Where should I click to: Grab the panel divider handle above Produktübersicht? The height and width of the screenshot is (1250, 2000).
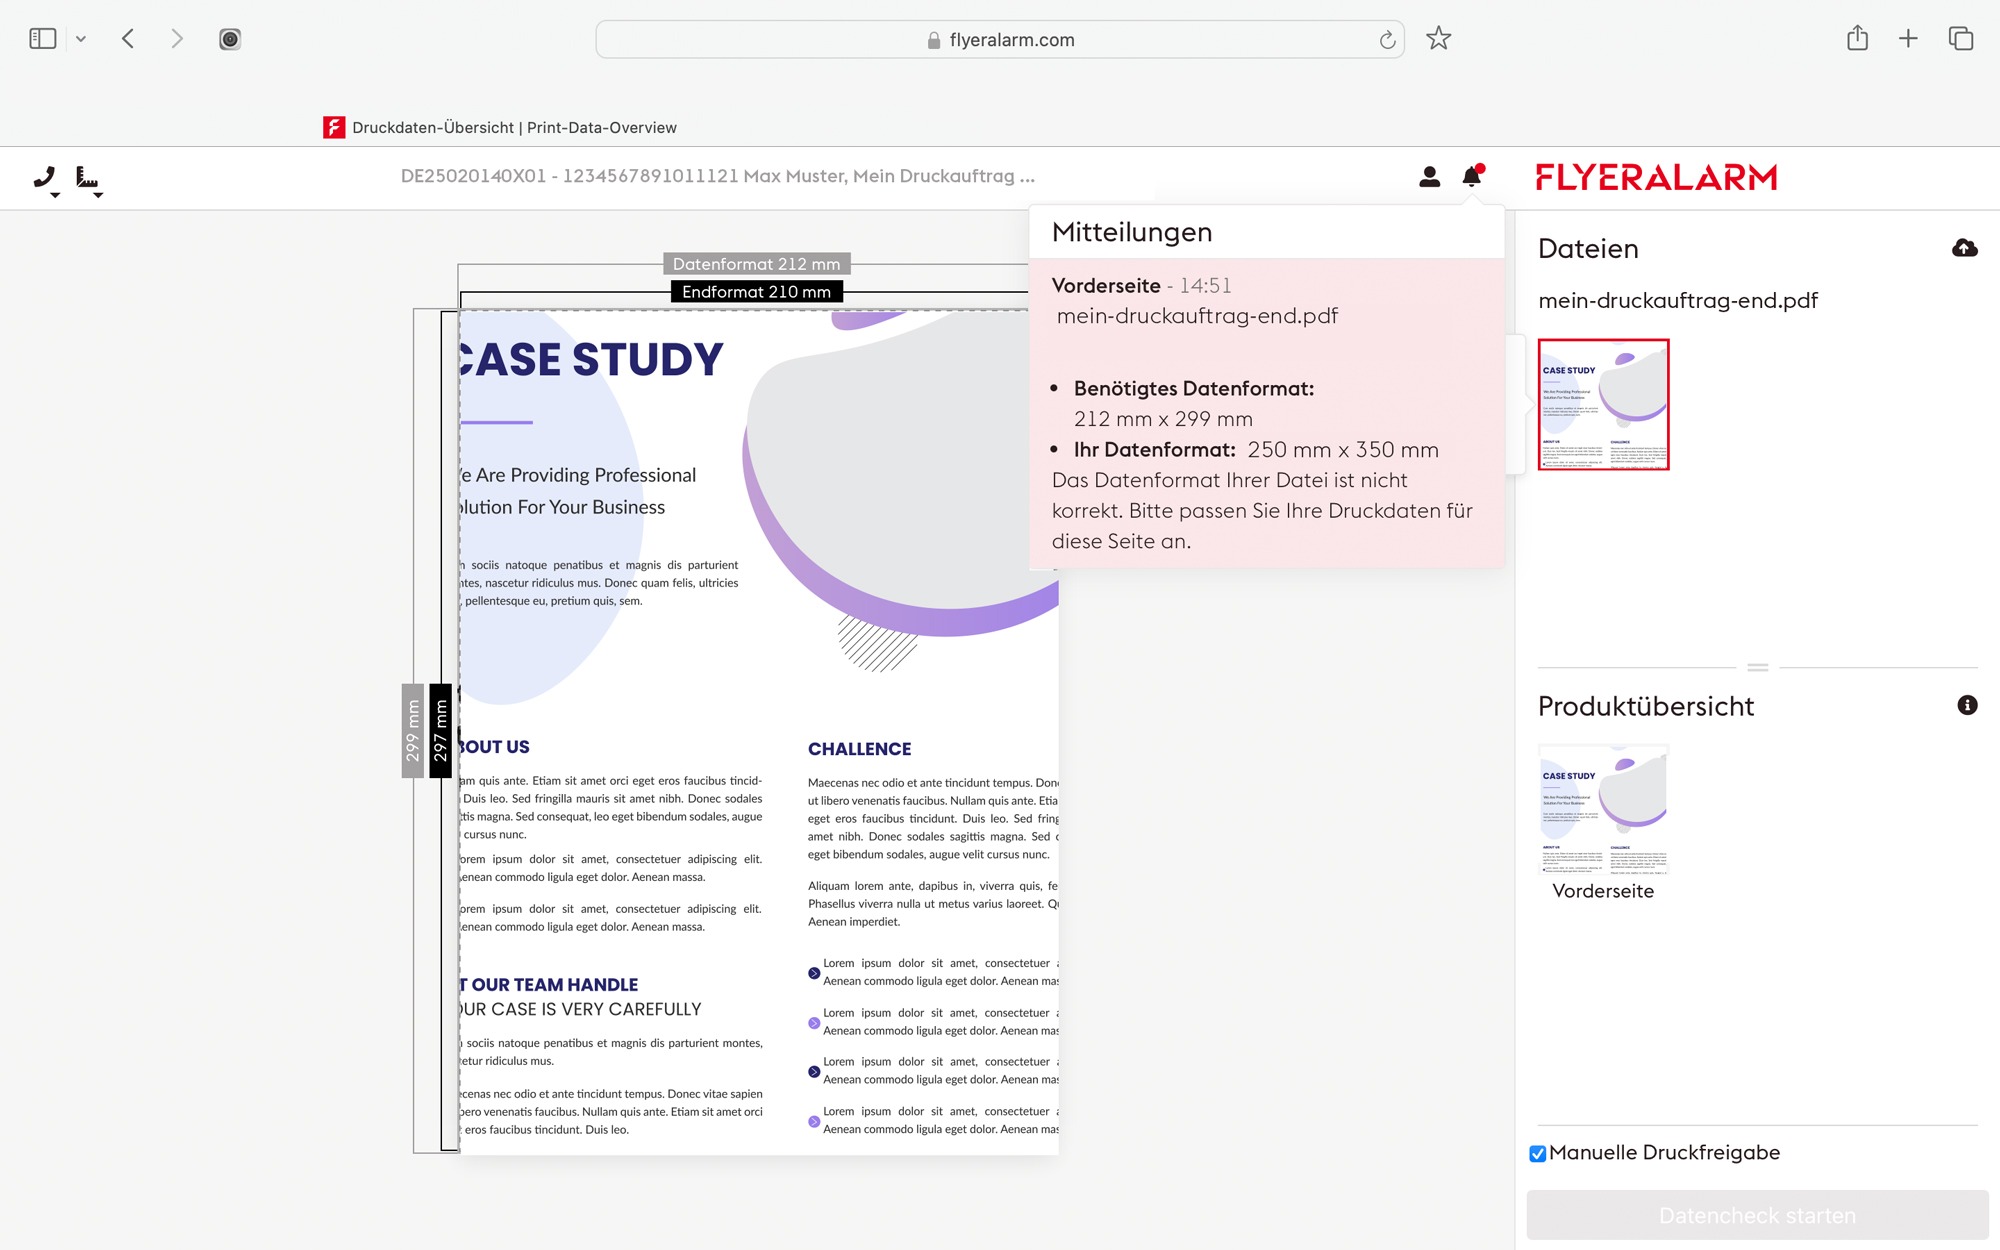(x=1758, y=667)
